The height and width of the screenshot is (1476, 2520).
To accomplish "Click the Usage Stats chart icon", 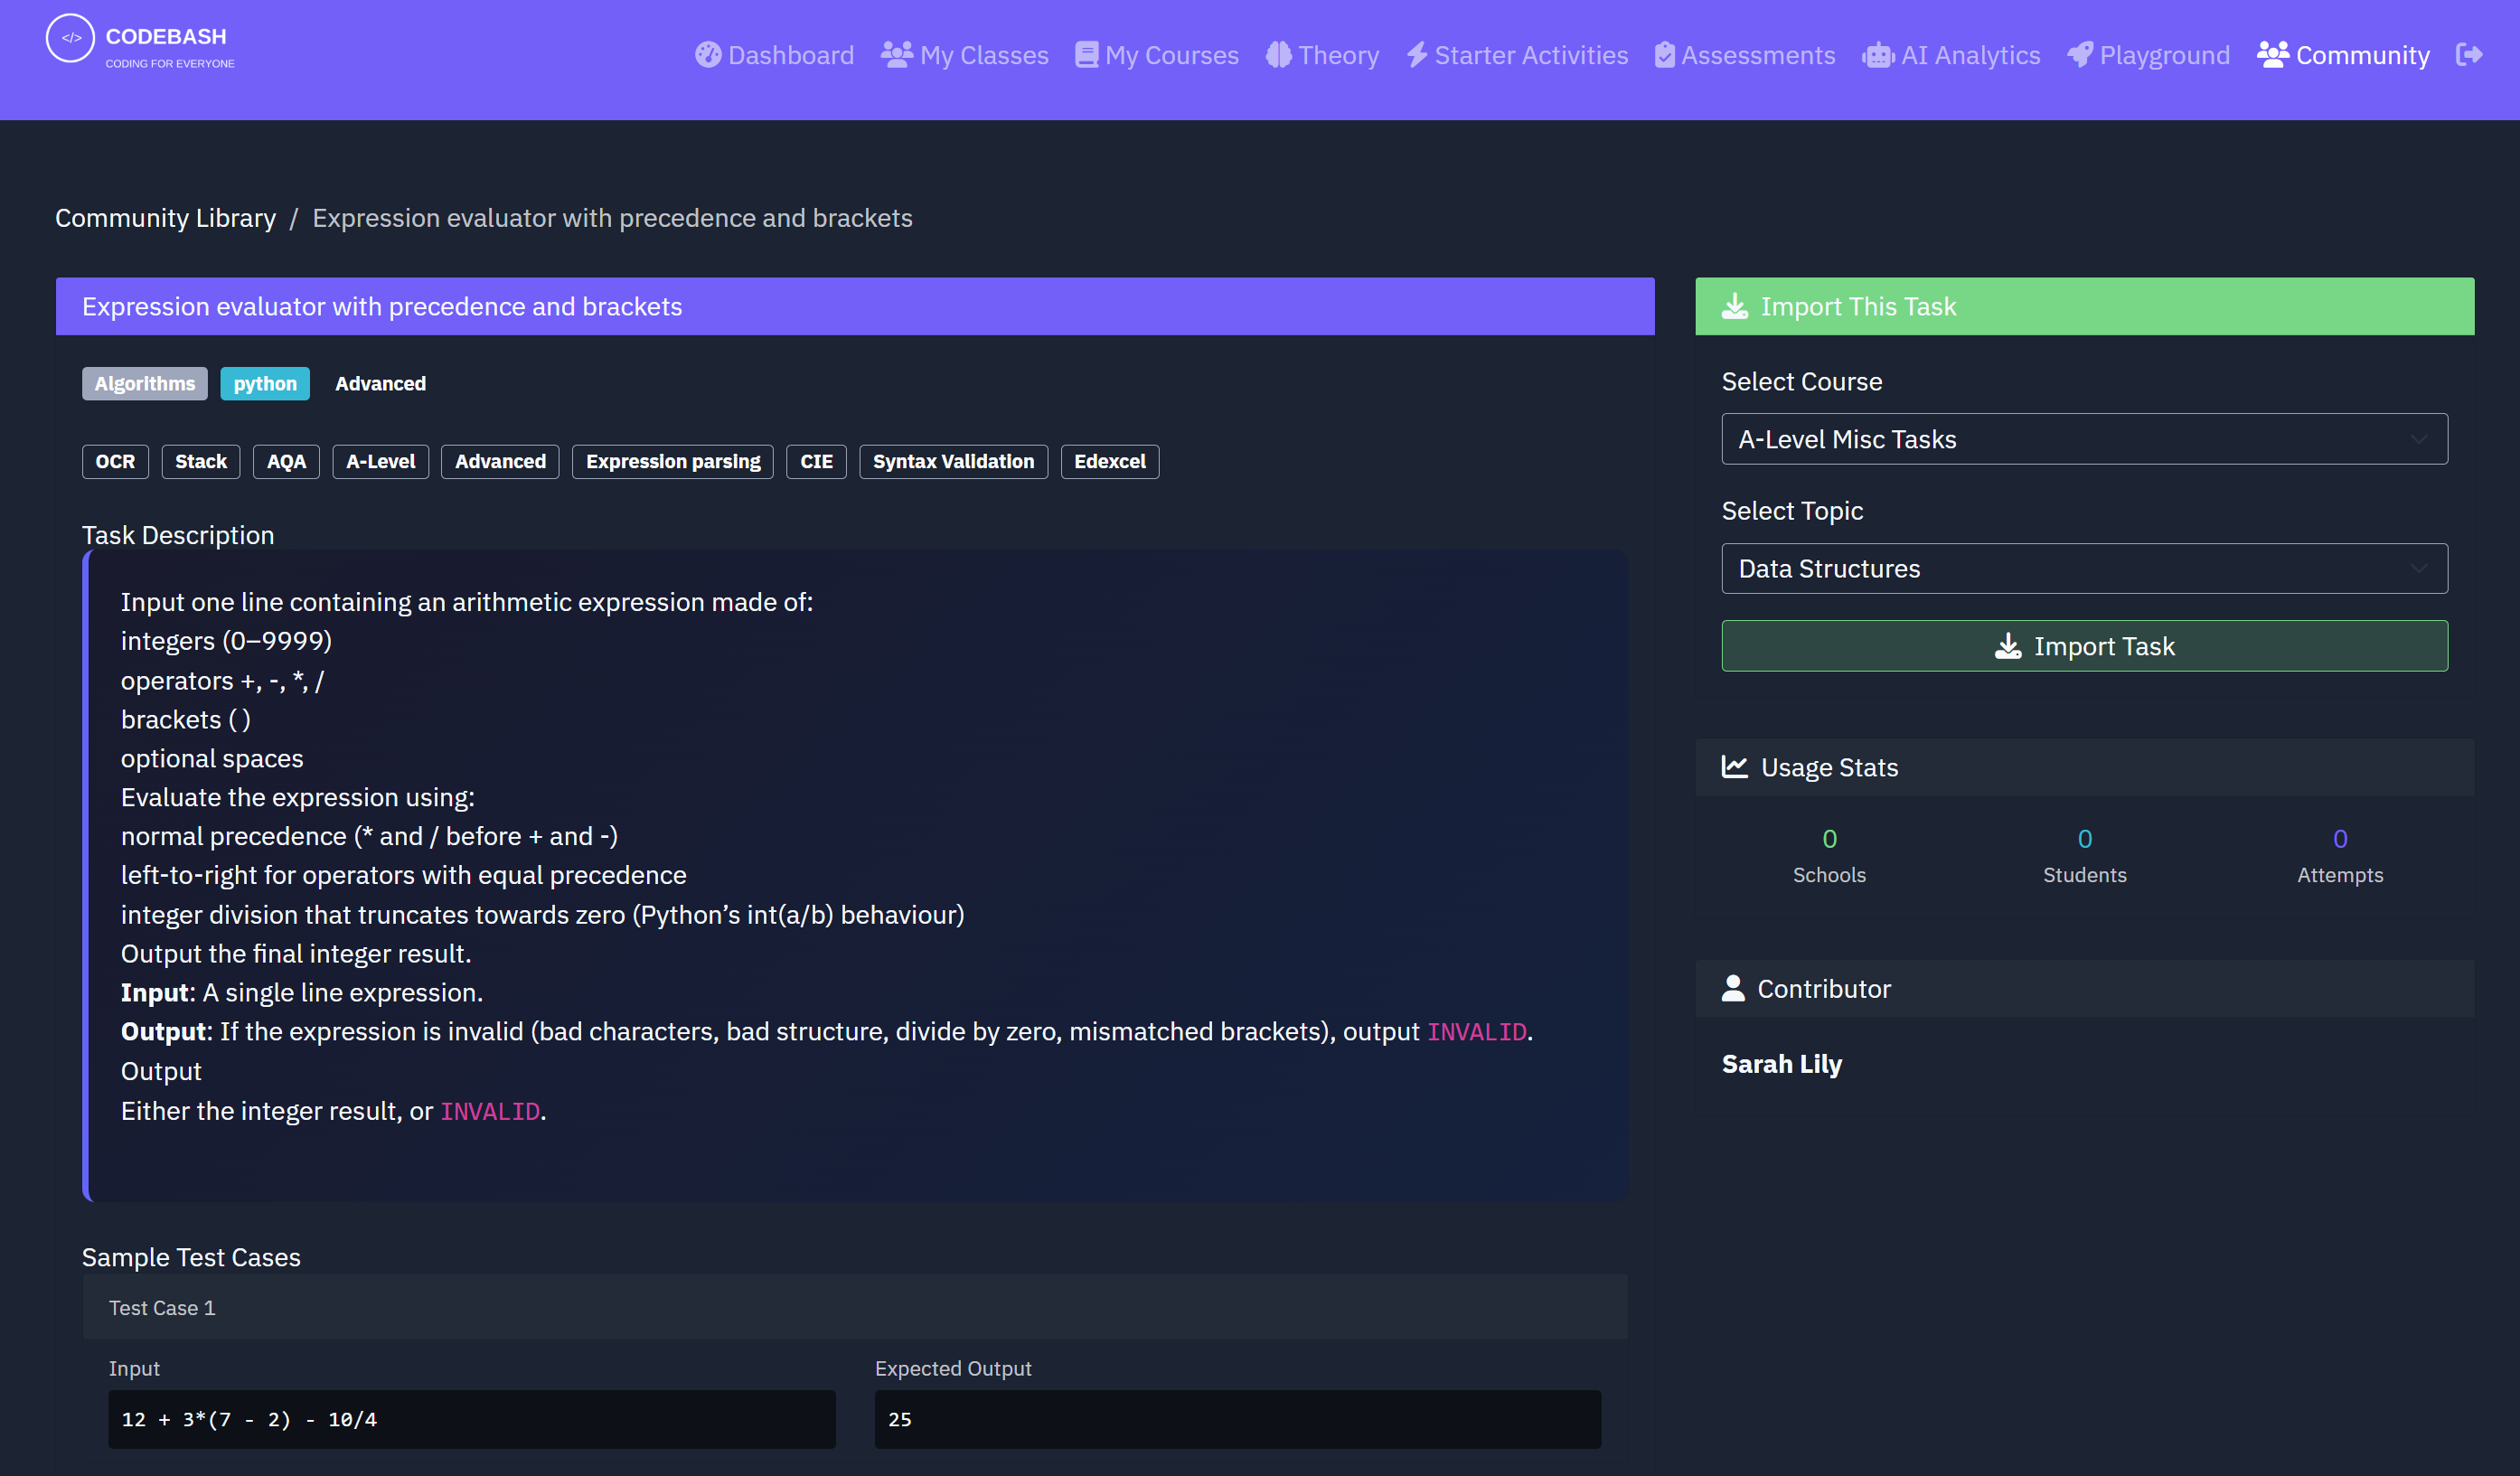I will 1734,767.
